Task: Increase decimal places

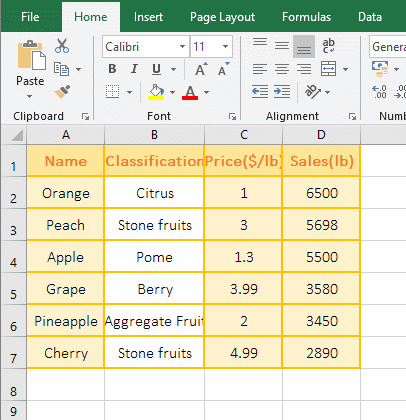Action: (x=379, y=92)
